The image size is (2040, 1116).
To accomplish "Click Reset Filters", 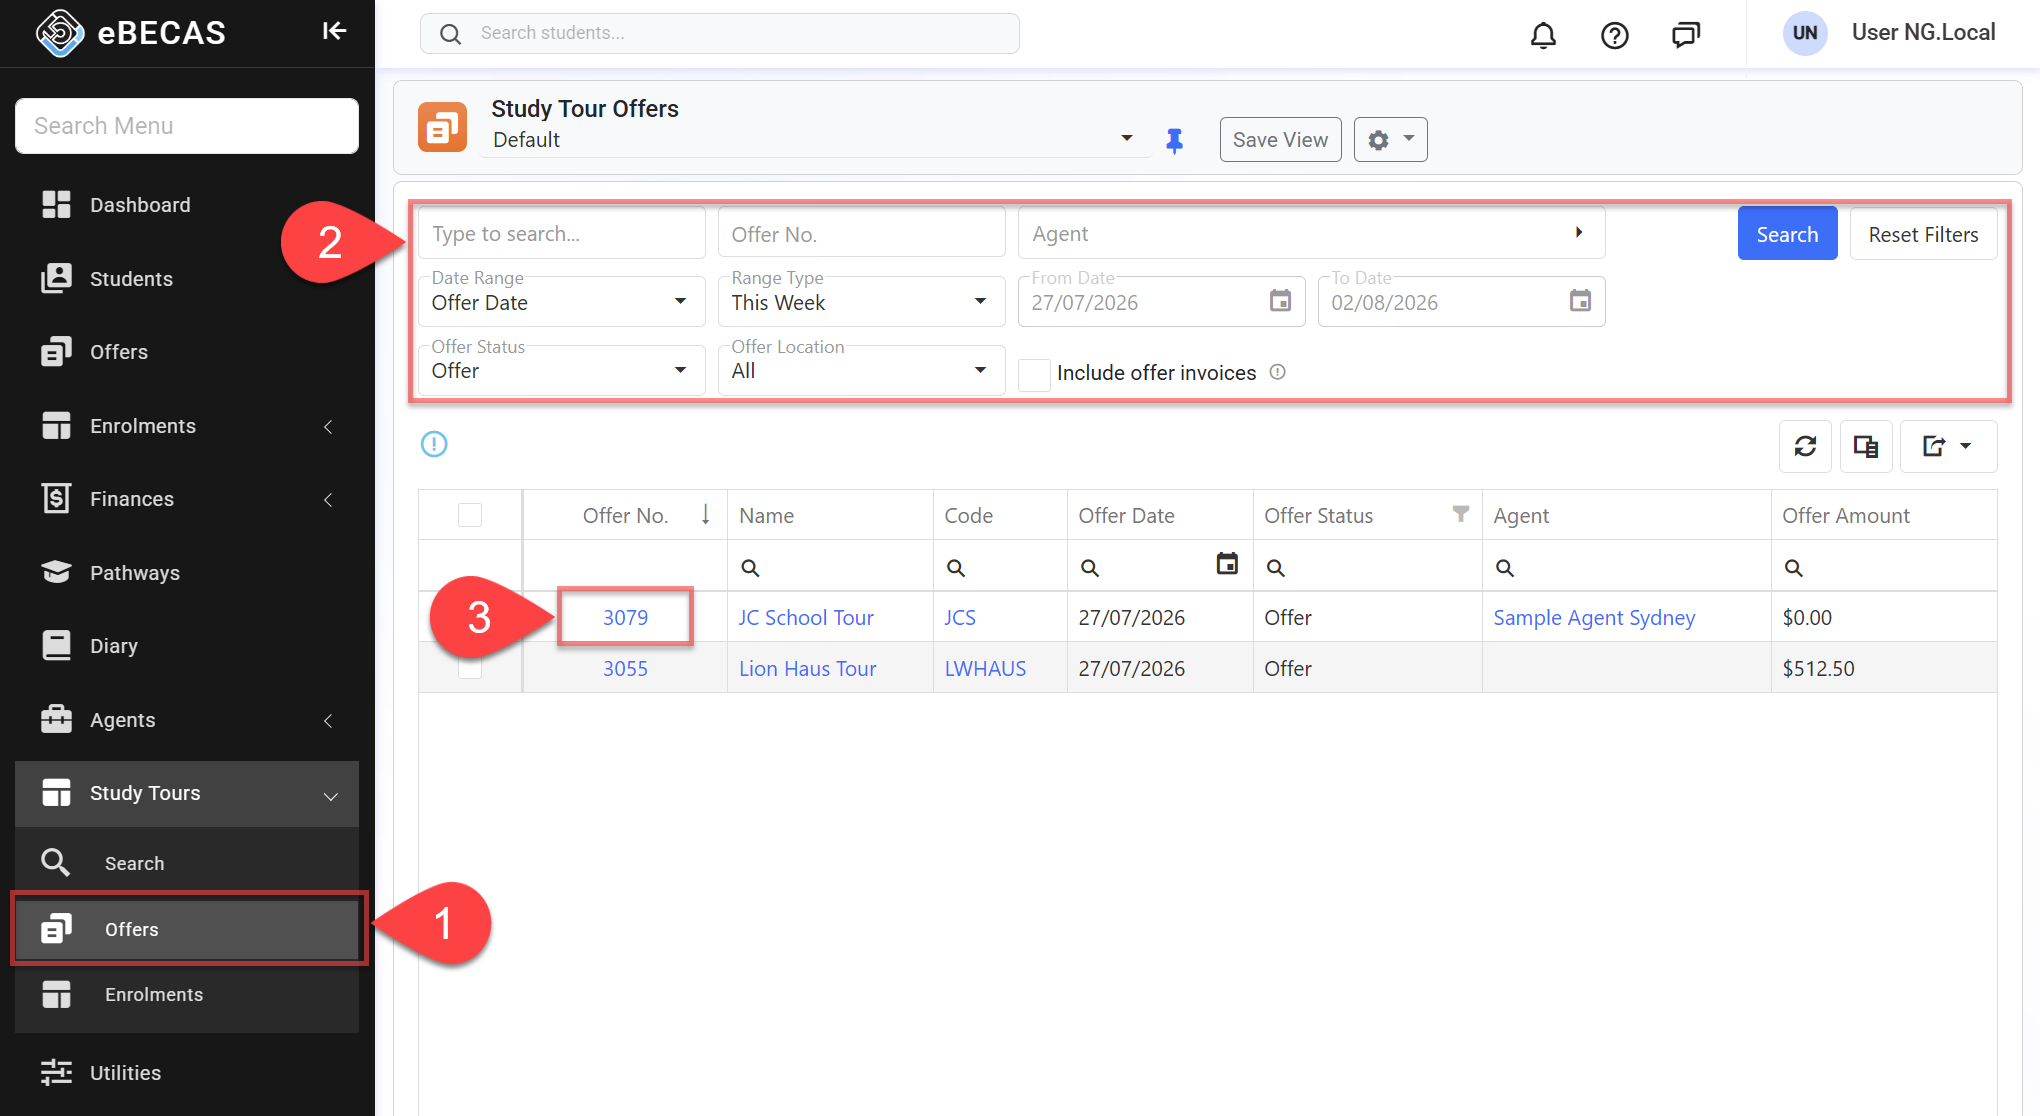I will [1923, 234].
